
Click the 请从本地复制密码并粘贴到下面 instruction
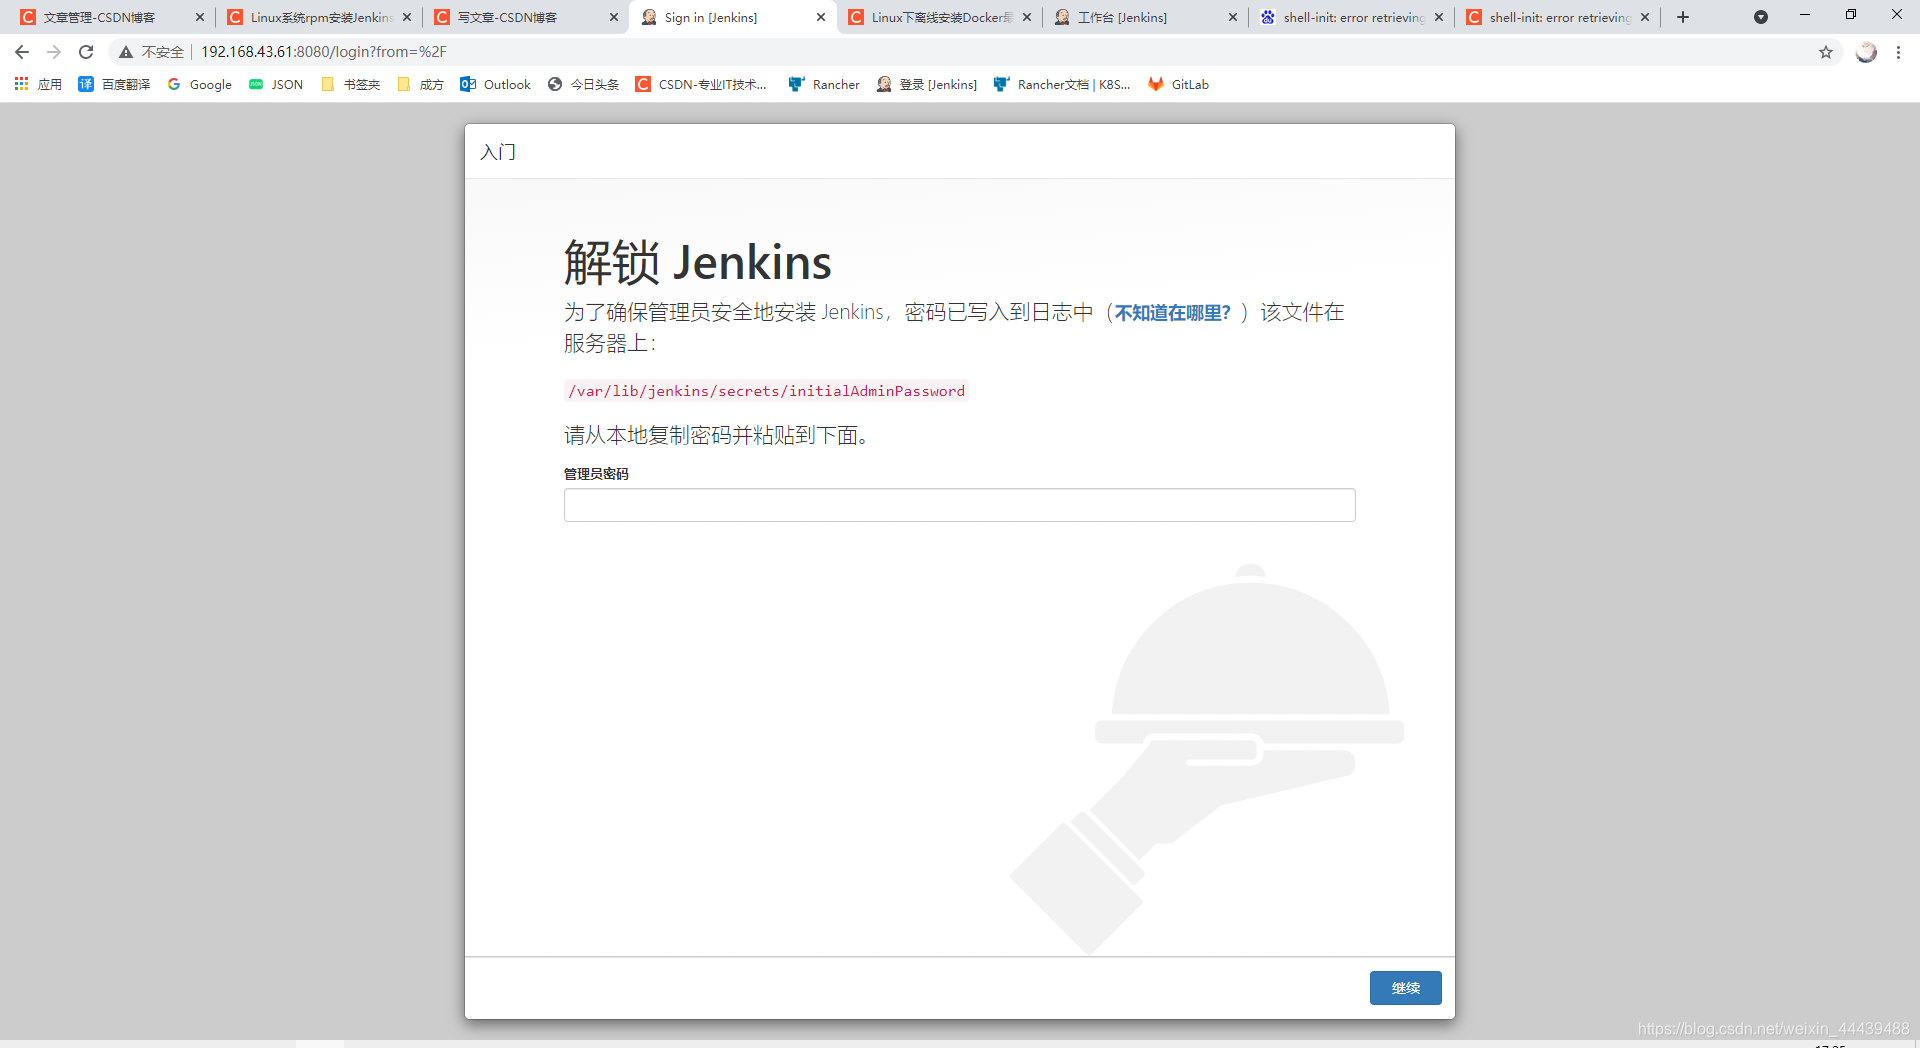[x=716, y=435]
